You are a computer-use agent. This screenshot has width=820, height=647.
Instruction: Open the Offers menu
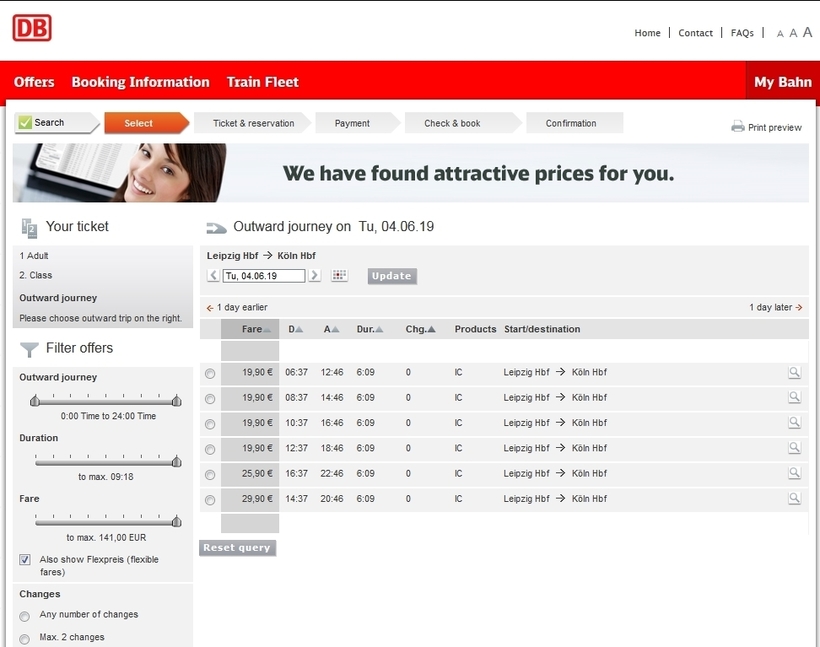[34, 82]
